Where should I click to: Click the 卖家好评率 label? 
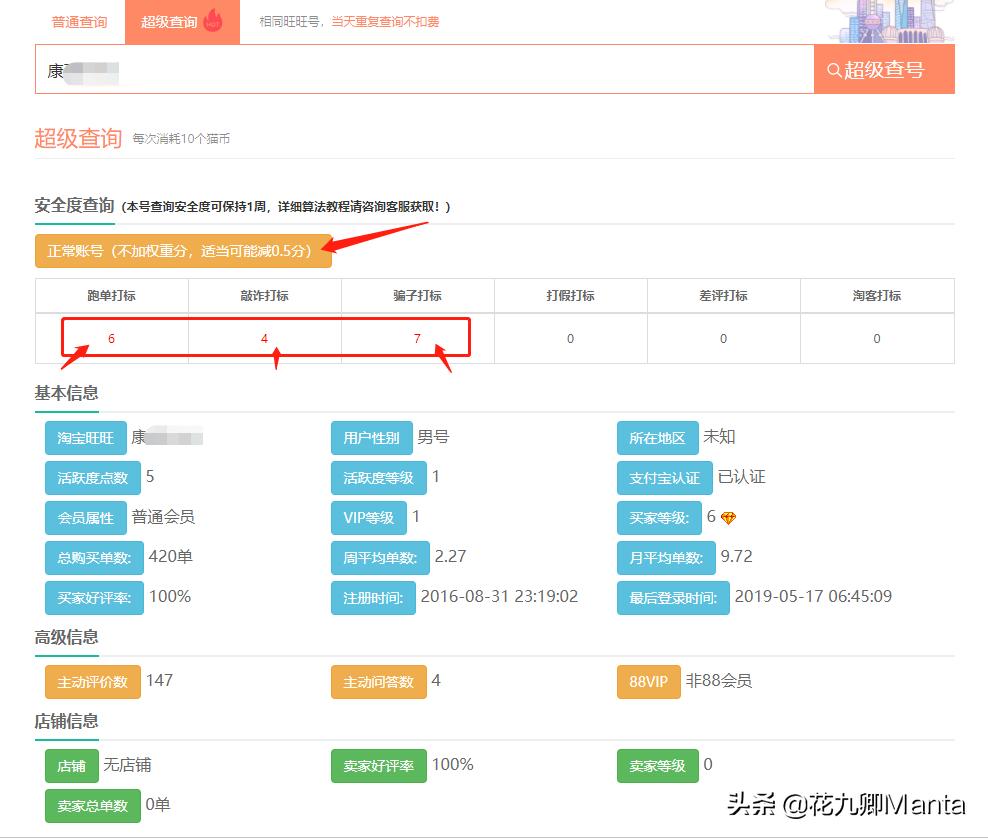[379, 766]
